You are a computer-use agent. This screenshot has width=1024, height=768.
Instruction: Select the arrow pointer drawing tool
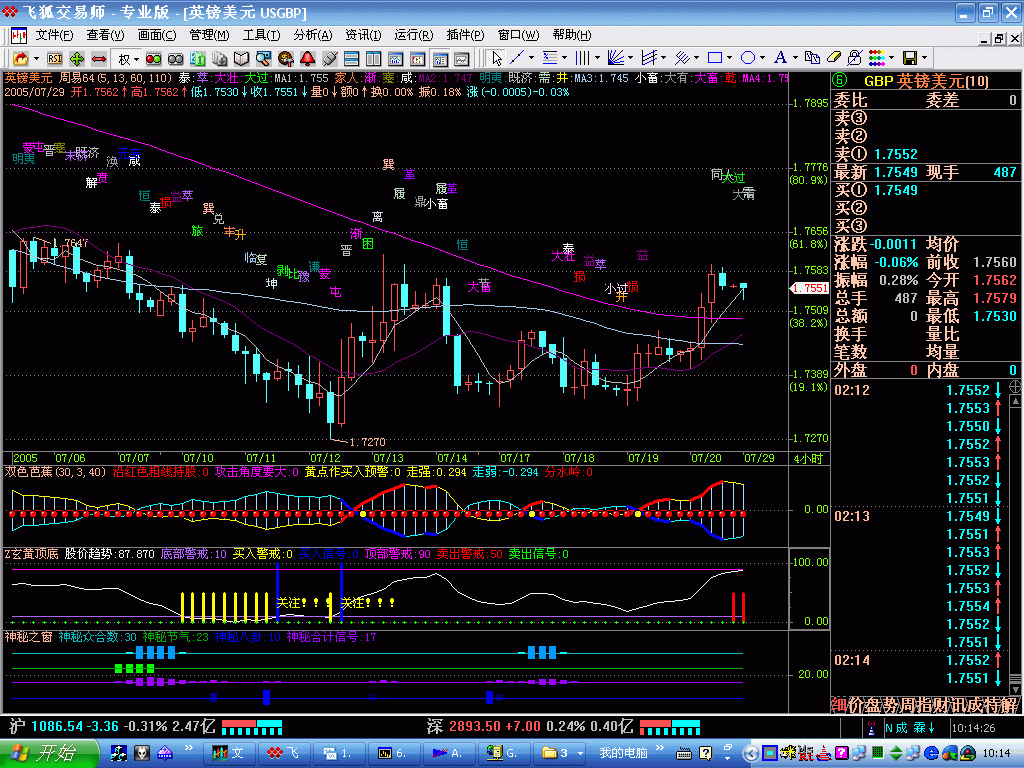tap(497, 58)
